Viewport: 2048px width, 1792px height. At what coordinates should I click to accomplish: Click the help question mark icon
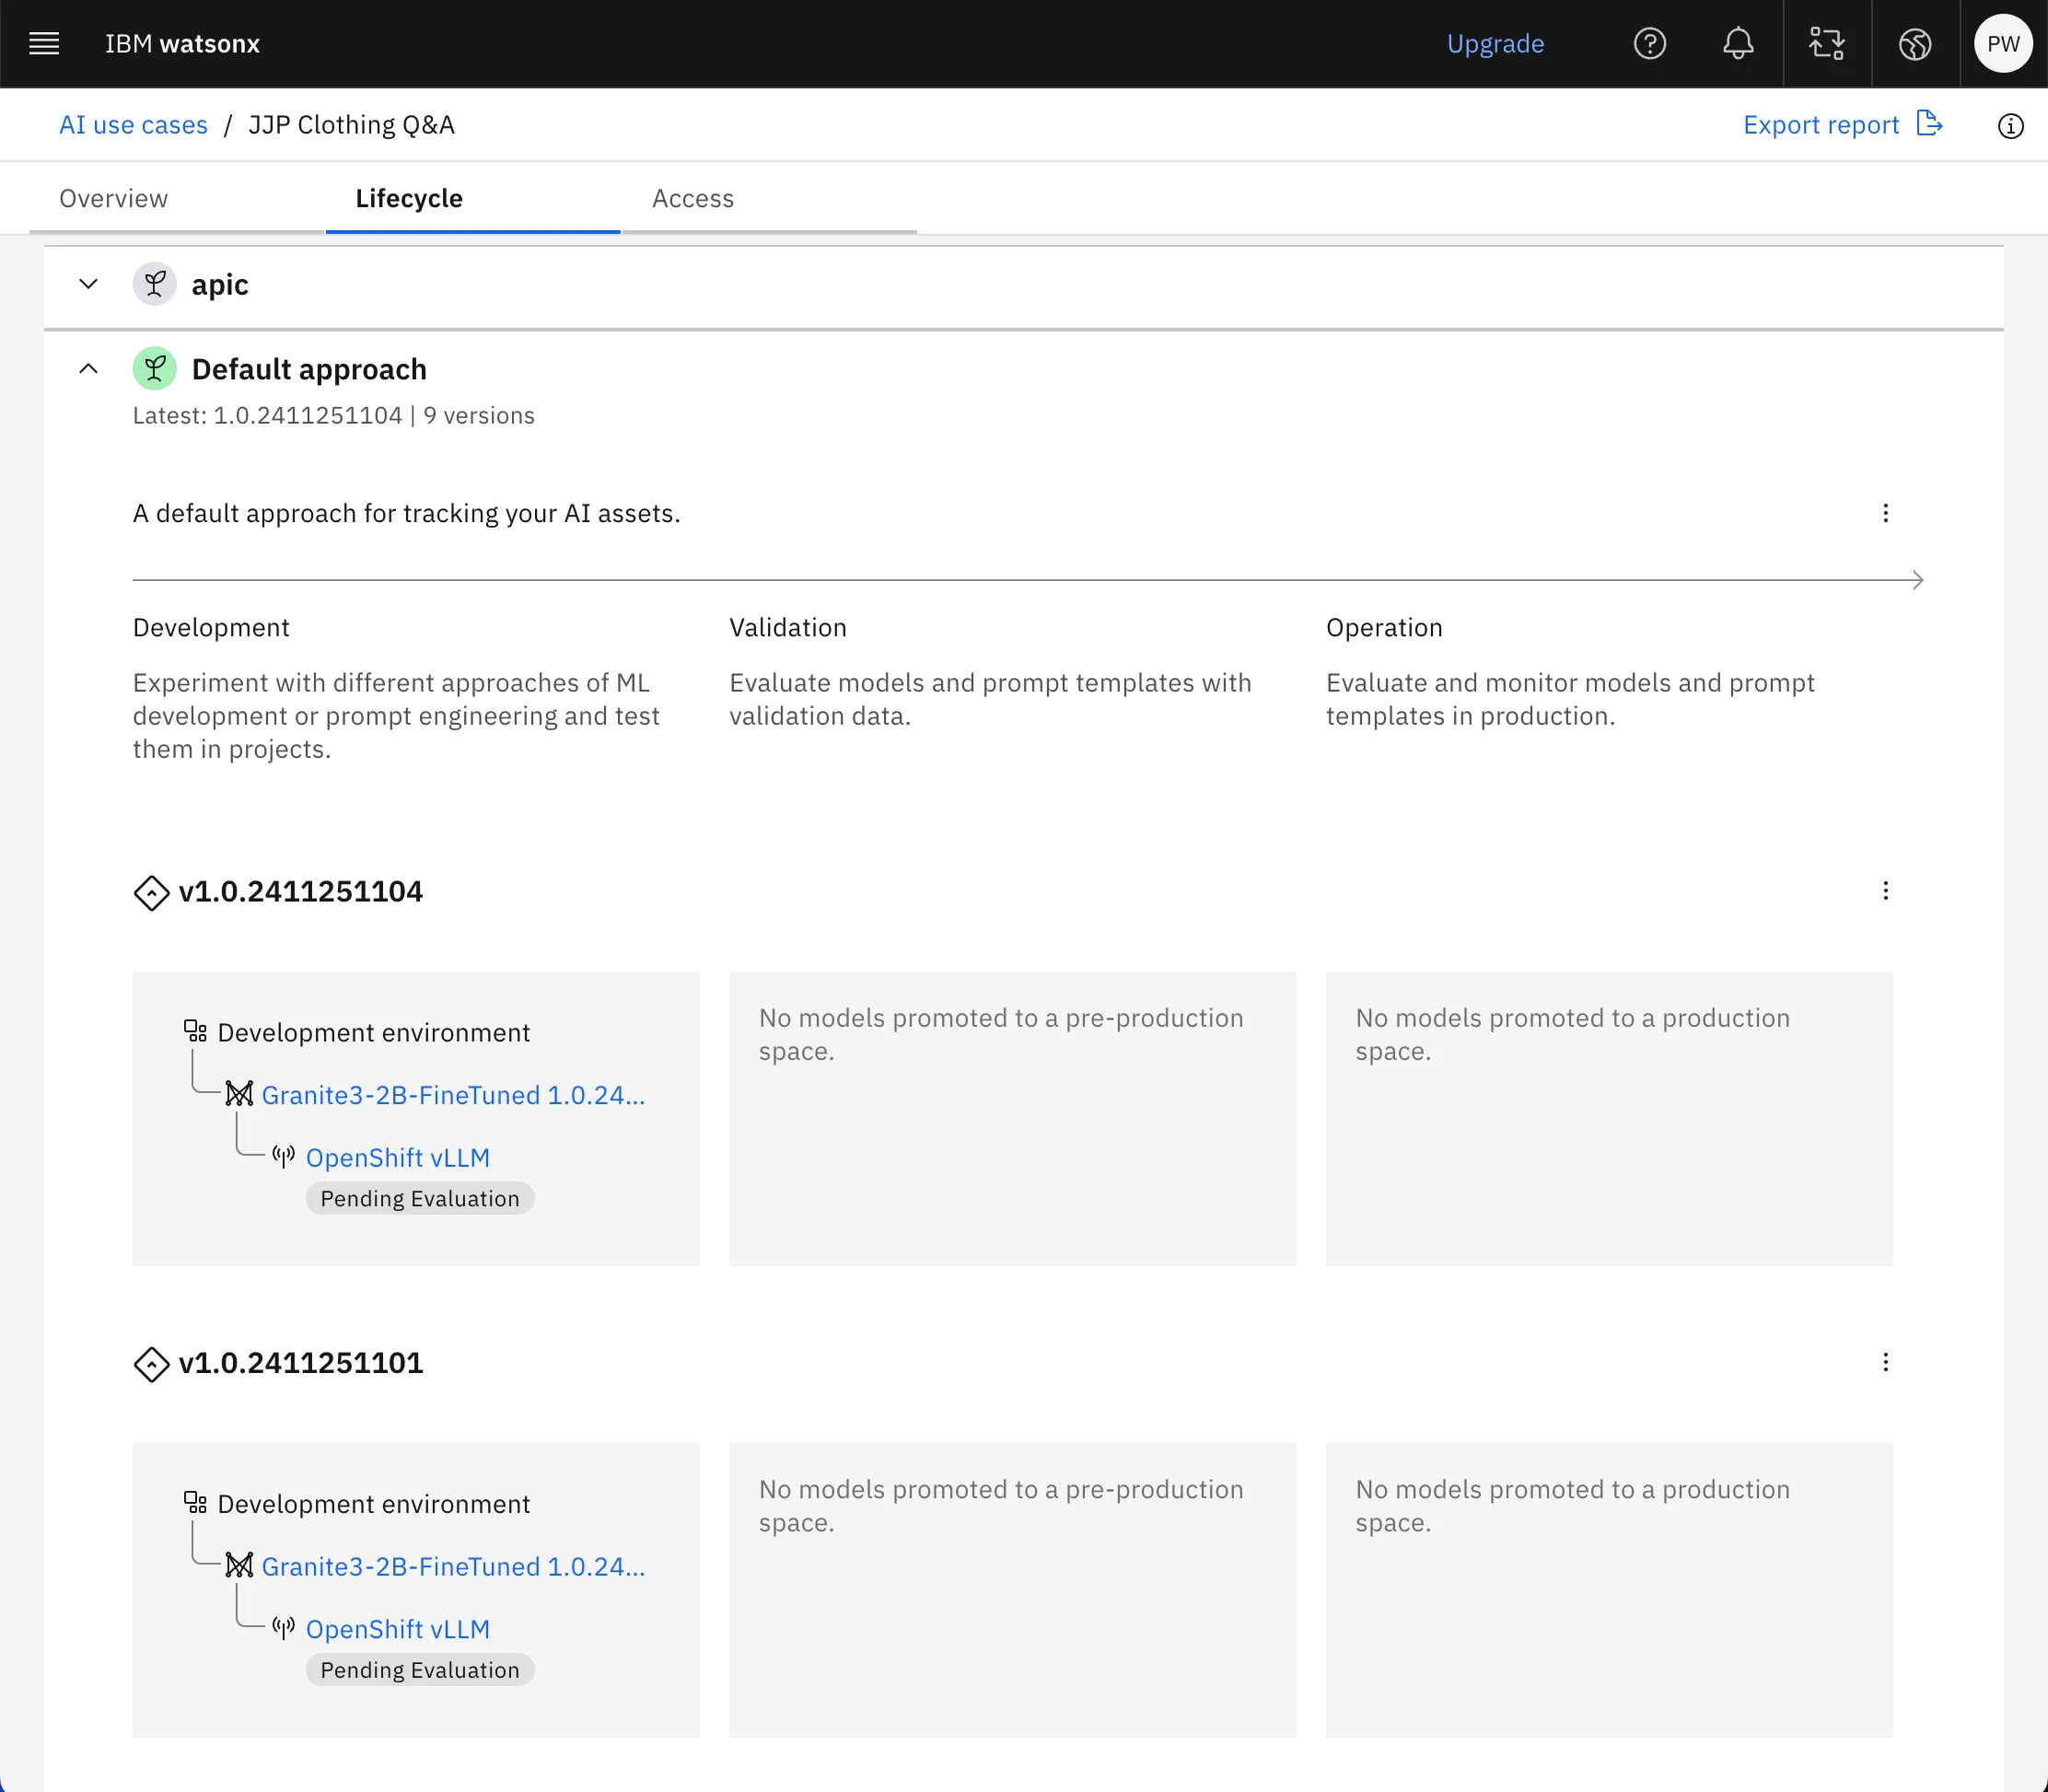pos(1647,43)
